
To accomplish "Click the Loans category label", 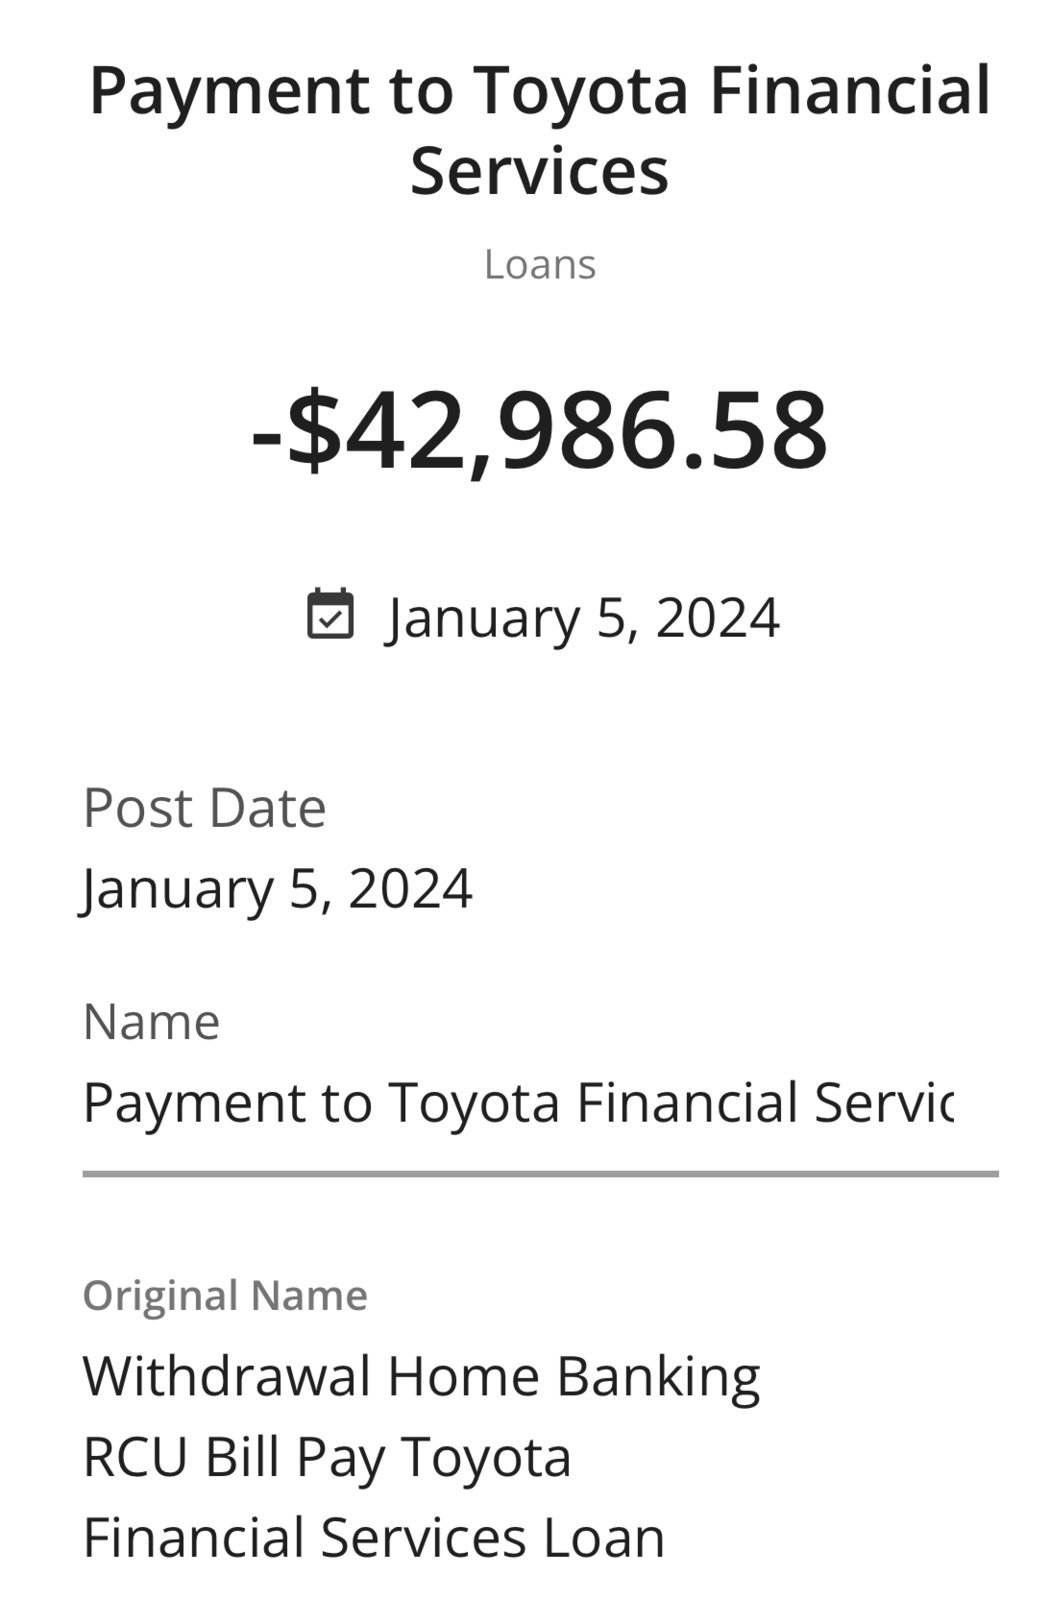I will tap(540, 264).
